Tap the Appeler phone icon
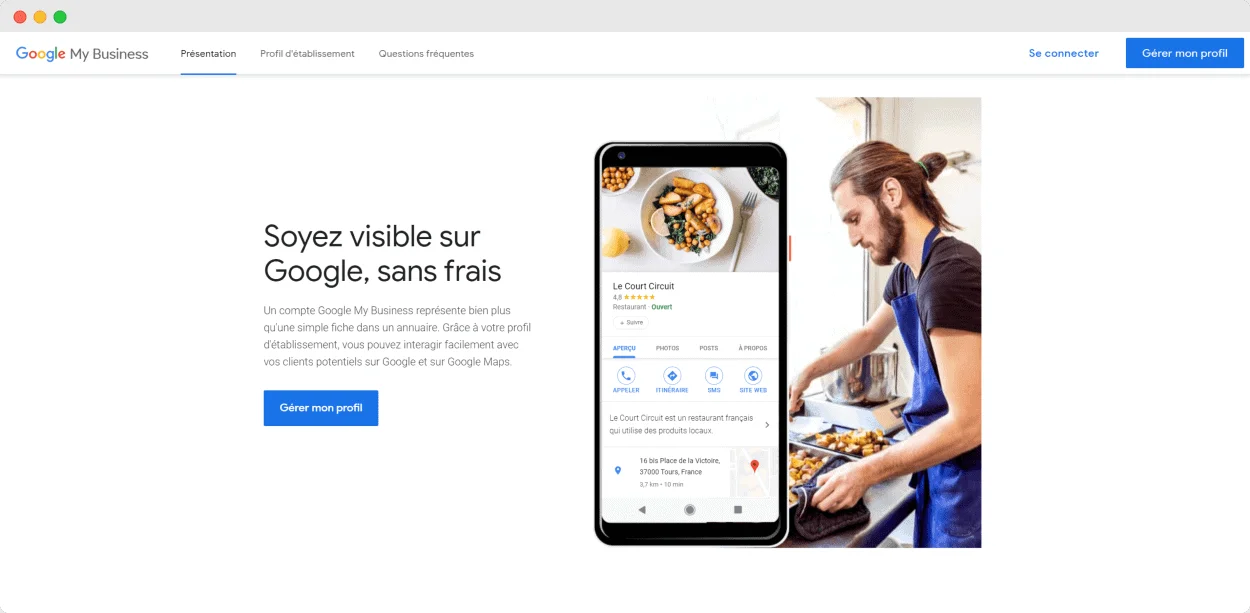The height and width of the screenshot is (613, 1250). pos(626,376)
